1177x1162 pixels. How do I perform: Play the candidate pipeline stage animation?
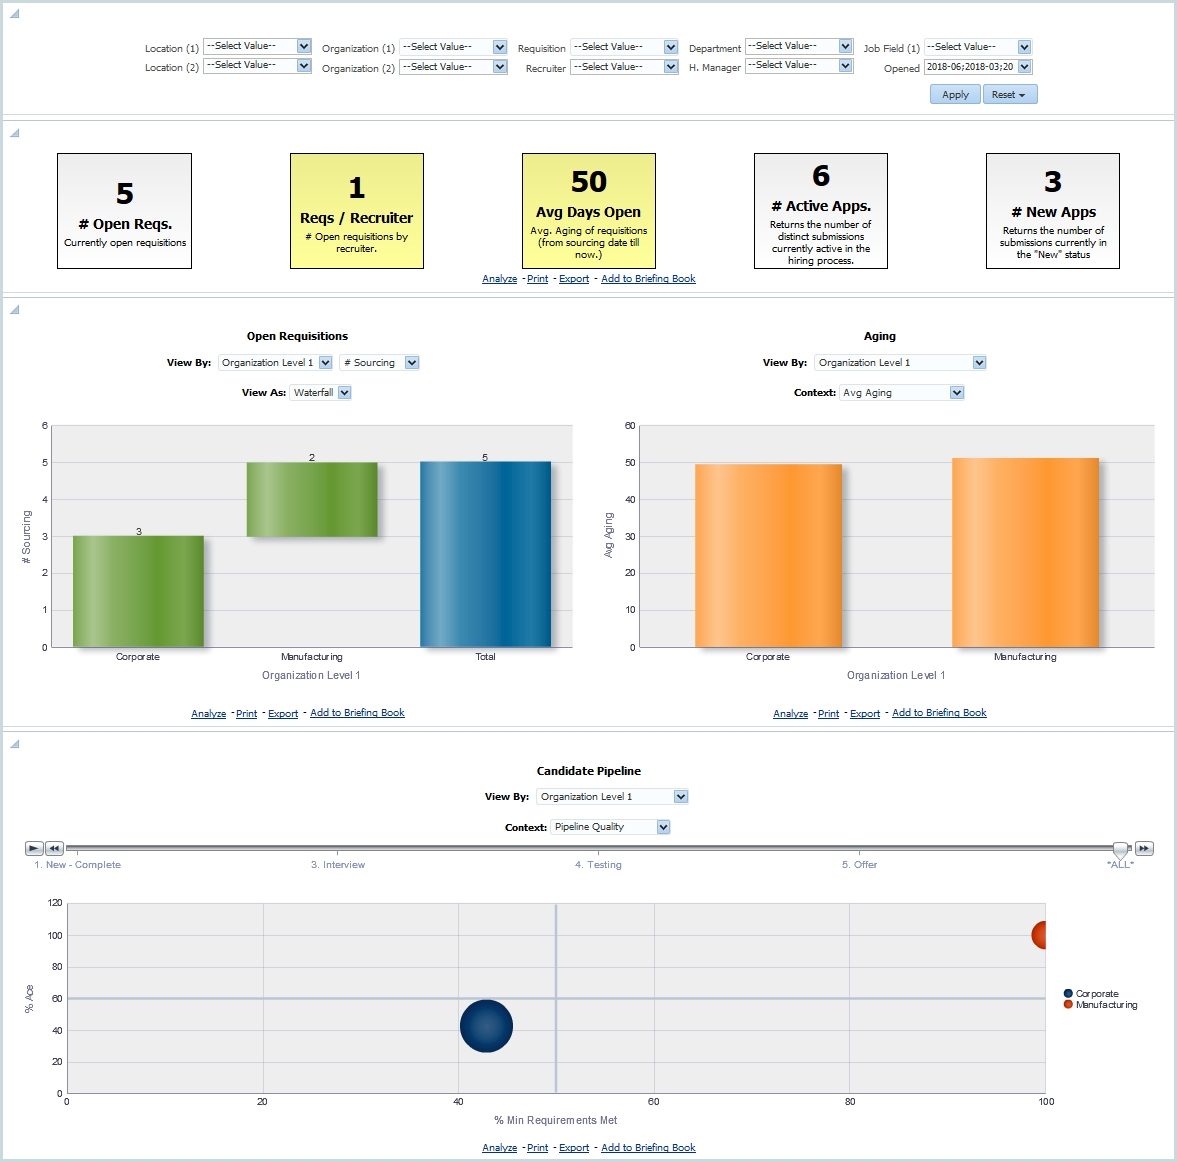coord(33,847)
